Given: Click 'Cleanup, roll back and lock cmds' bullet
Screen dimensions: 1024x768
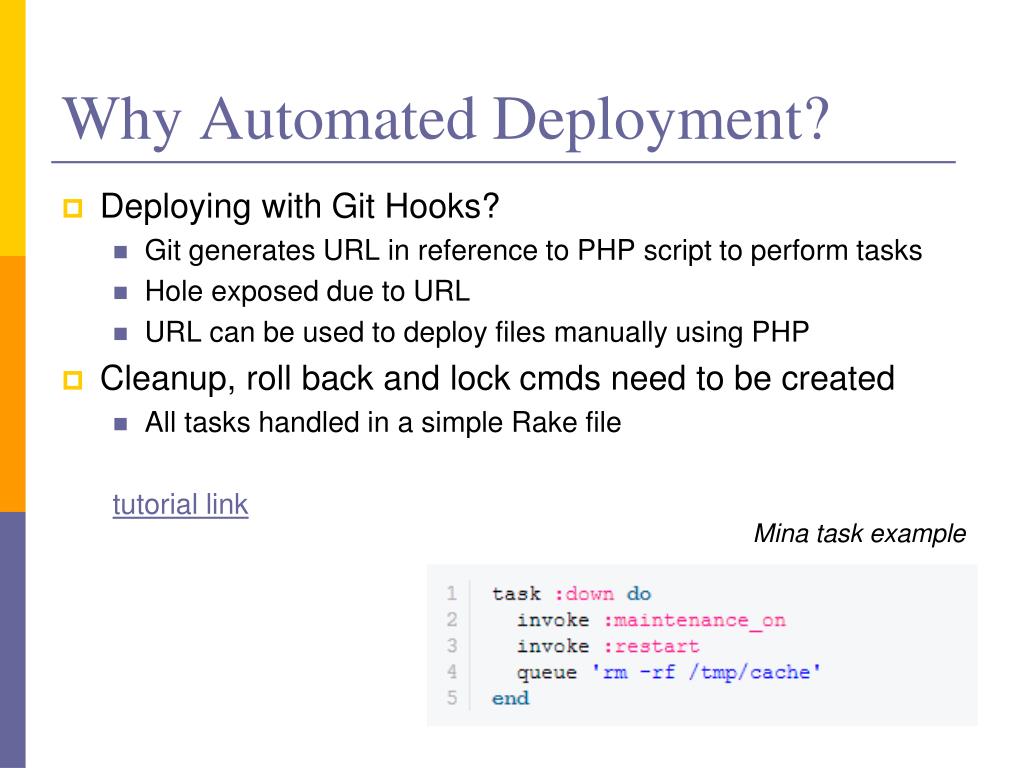Looking at the screenshot, I should (497, 379).
